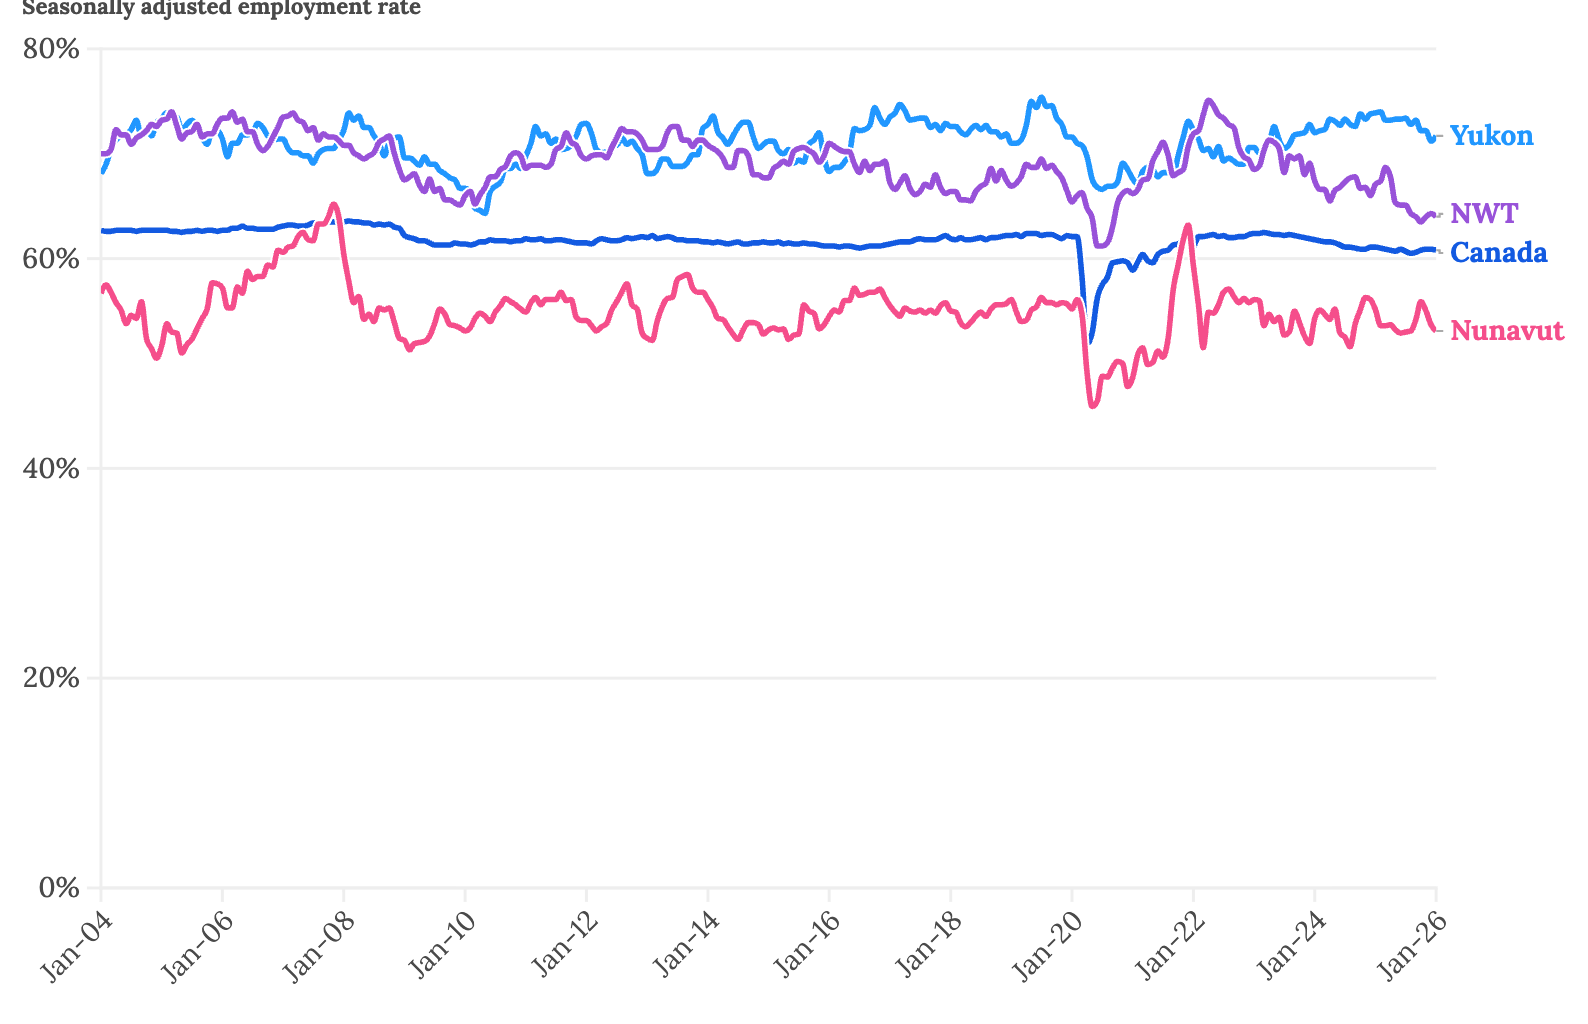
Task: Click the 80% y-axis tick label
Action: click(50, 49)
